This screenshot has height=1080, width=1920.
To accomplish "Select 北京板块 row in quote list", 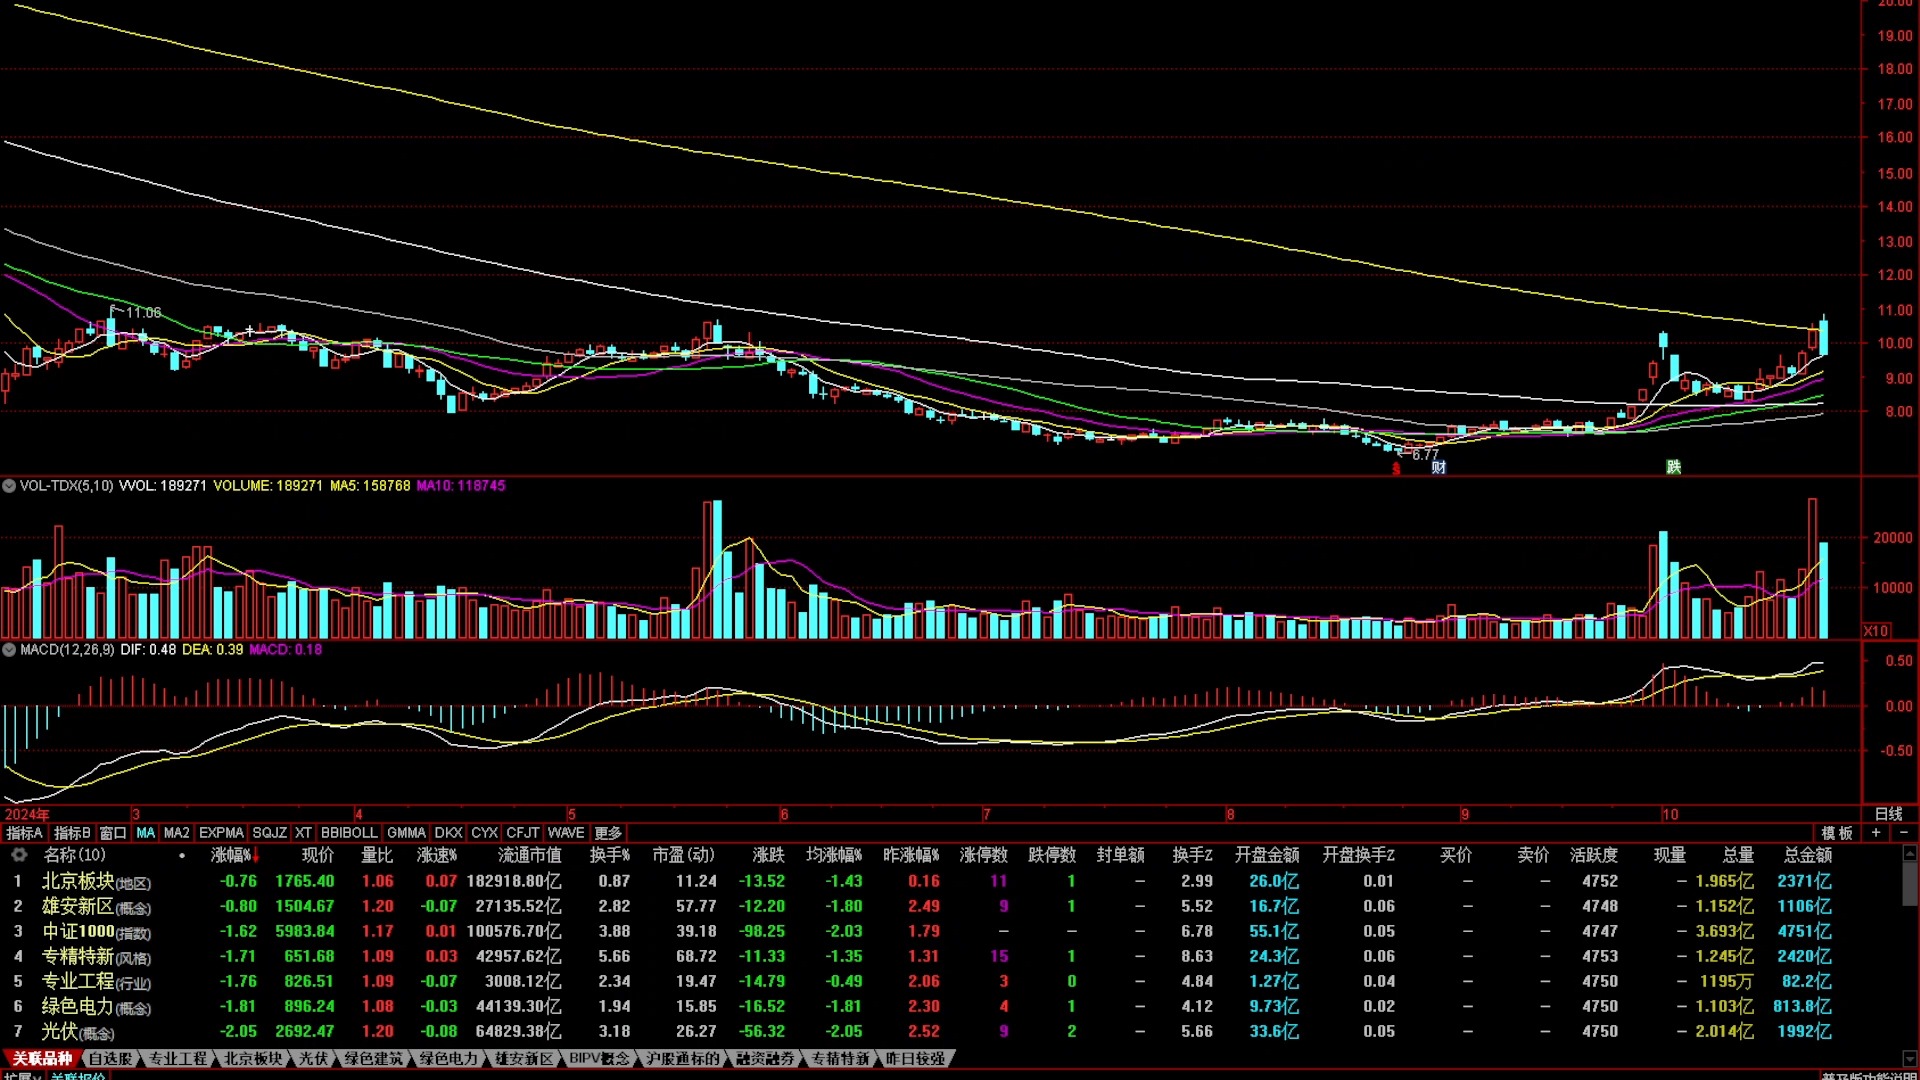I will pos(950,881).
